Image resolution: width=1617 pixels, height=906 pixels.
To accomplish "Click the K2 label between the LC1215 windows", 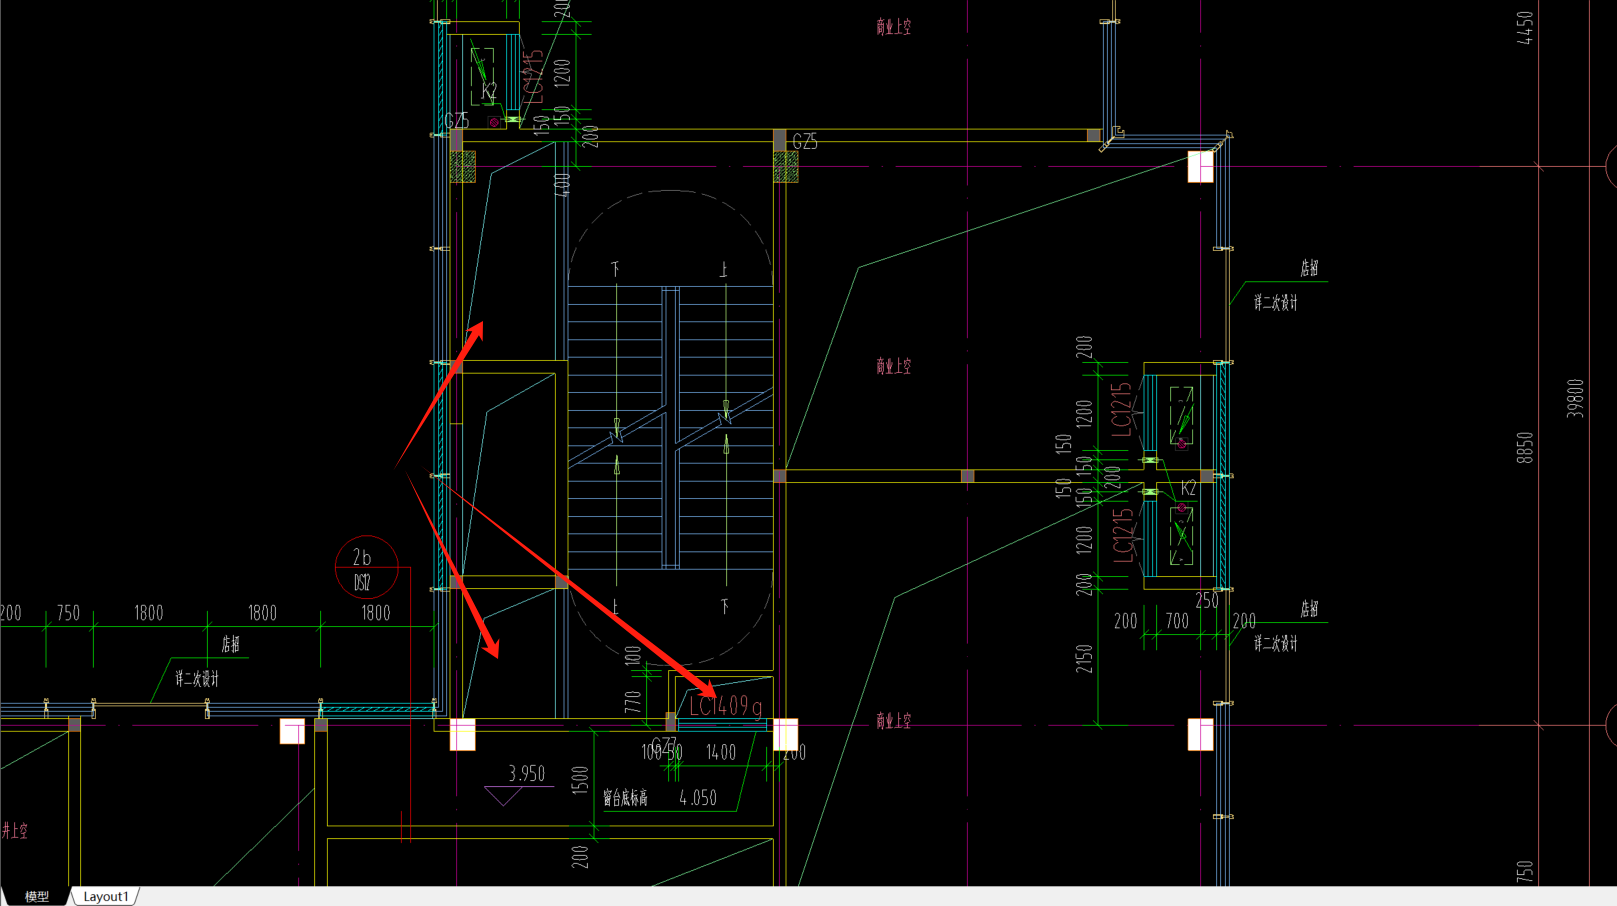I will [1188, 488].
